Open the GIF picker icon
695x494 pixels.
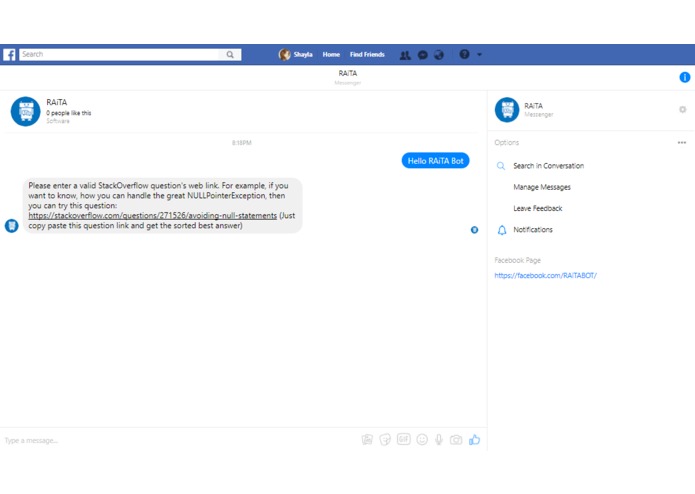(x=403, y=439)
